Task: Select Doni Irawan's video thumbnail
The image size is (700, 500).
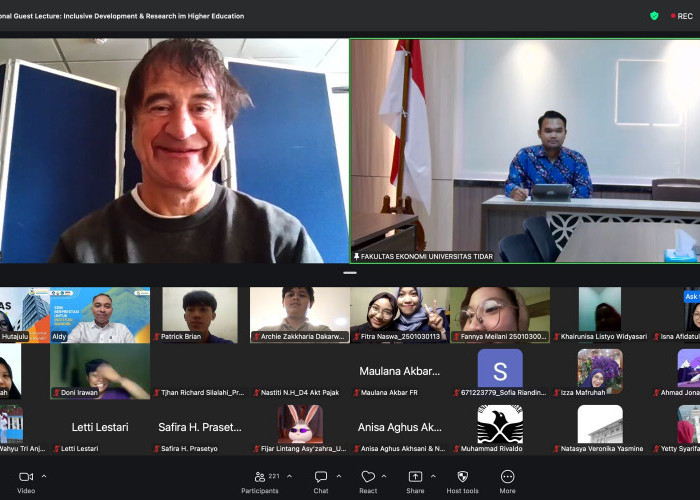Action: pyautogui.click(x=100, y=371)
